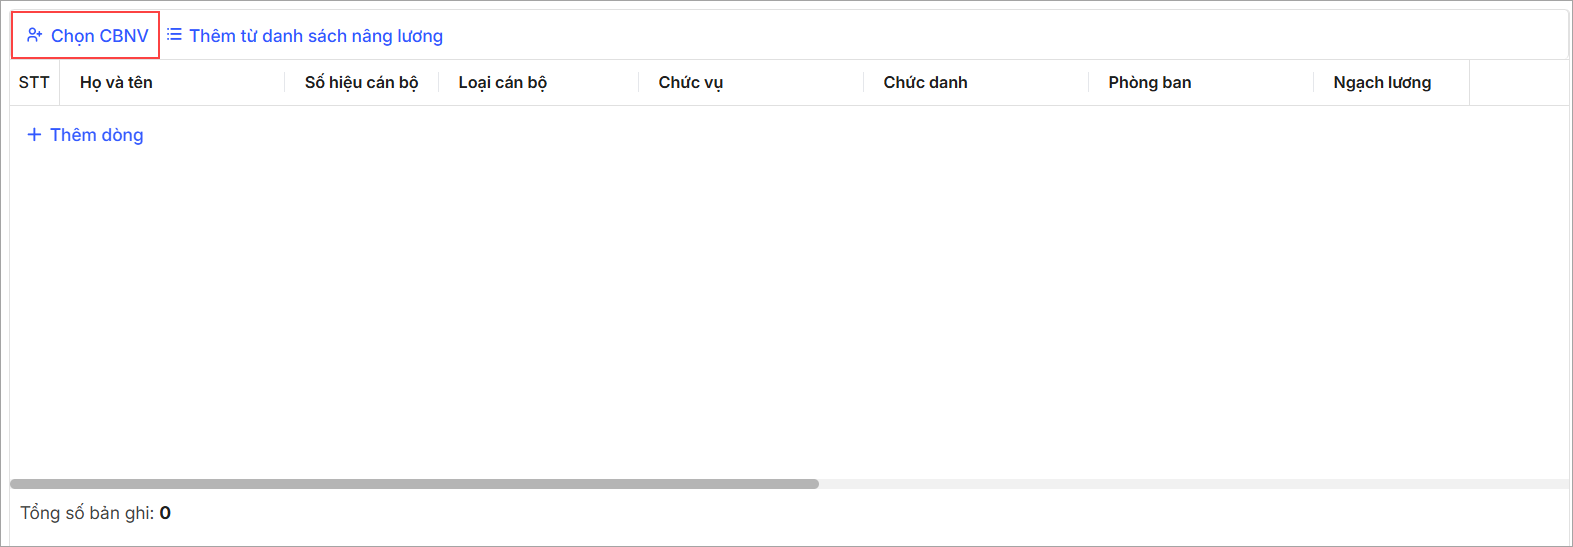Click the plus icon beside Thêm dòng

[34, 134]
